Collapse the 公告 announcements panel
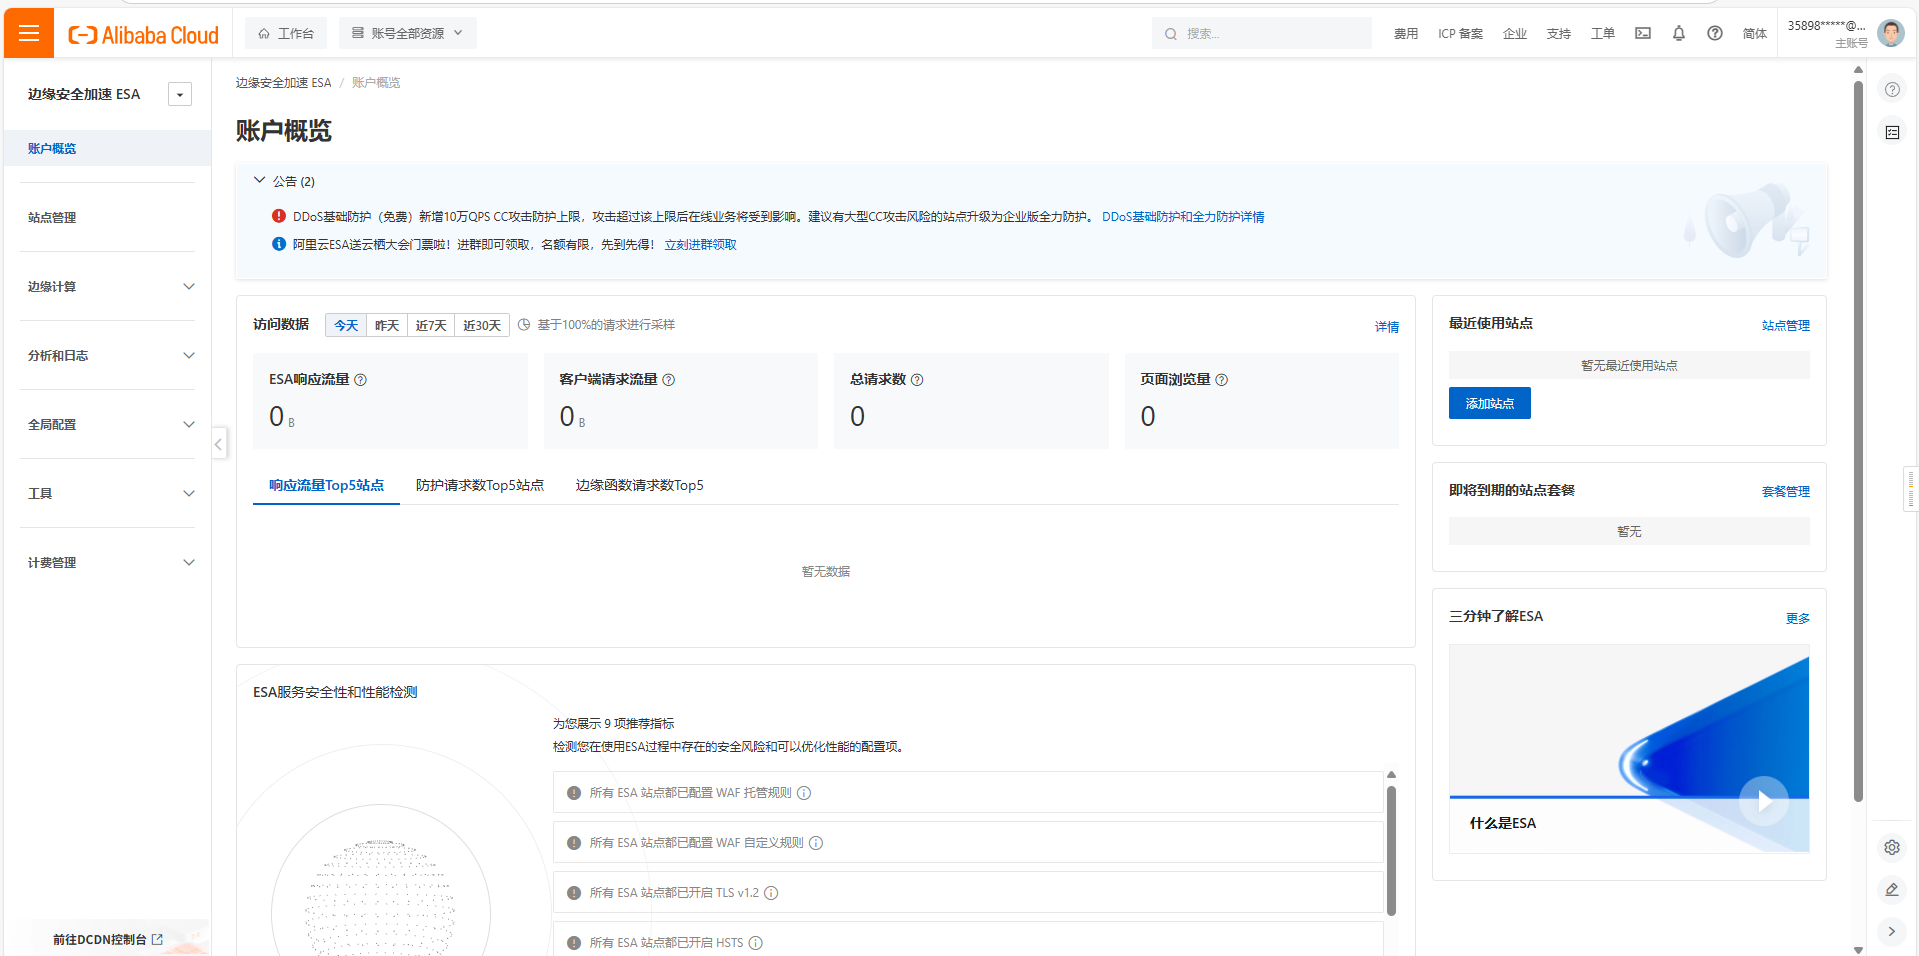Screen dimensions: 1919x956 tap(258, 181)
